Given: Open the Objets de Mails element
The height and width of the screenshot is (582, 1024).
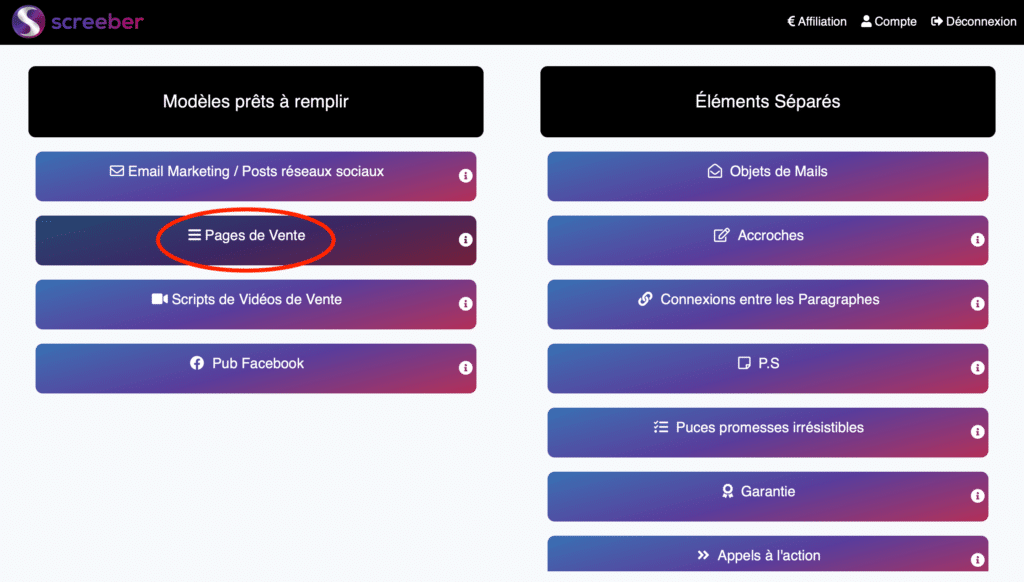Looking at the screenshot, I should 767,172.
